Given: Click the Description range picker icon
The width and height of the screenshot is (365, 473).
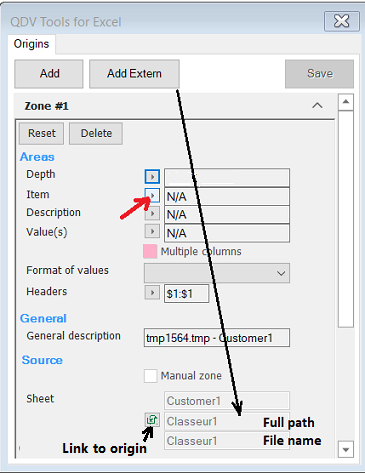Looking at the screenshot, I should pos(152,213).
